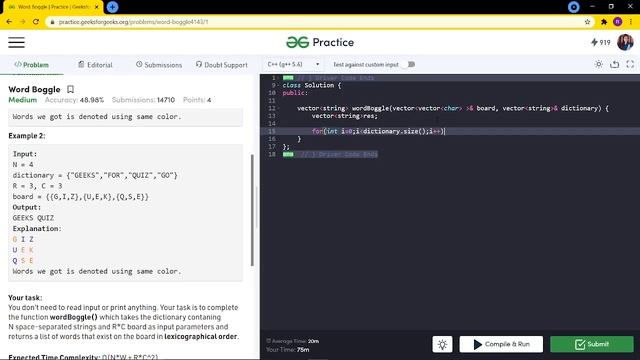Click the 'Your Time: 75m' label

point(288,350)
